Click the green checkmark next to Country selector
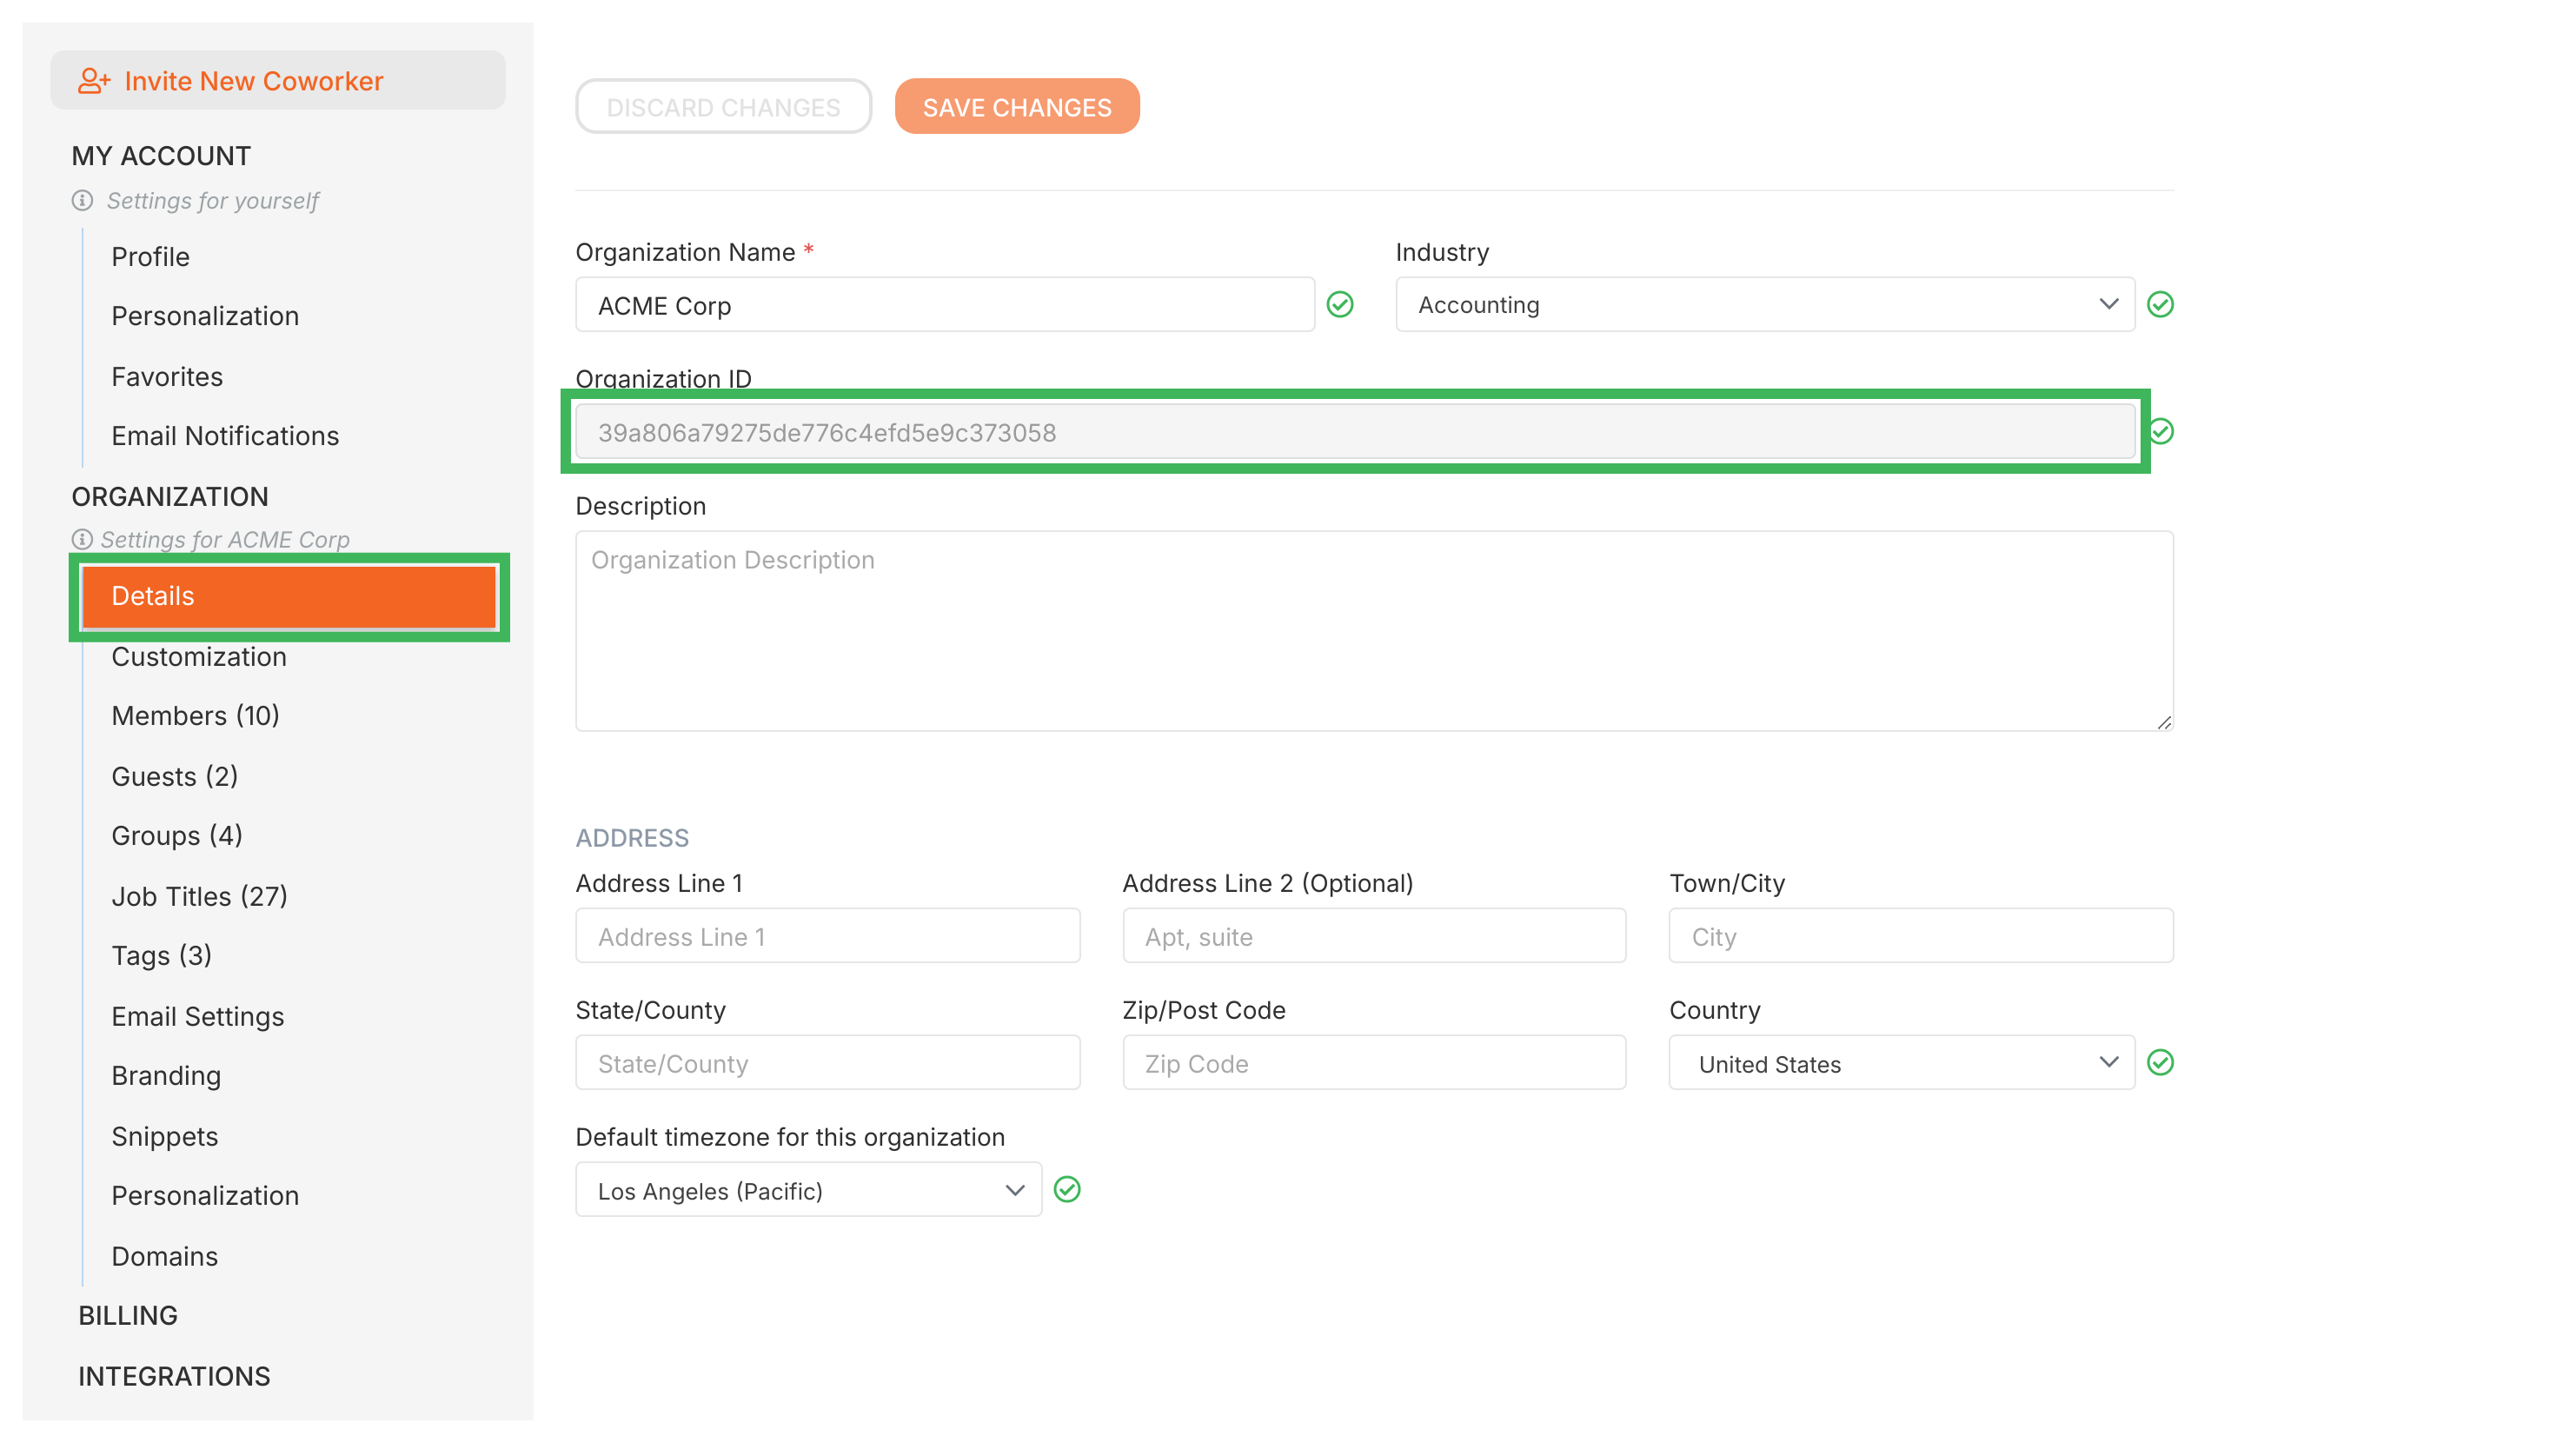This screenshot has width=2576, height=1443. 2161,1063
